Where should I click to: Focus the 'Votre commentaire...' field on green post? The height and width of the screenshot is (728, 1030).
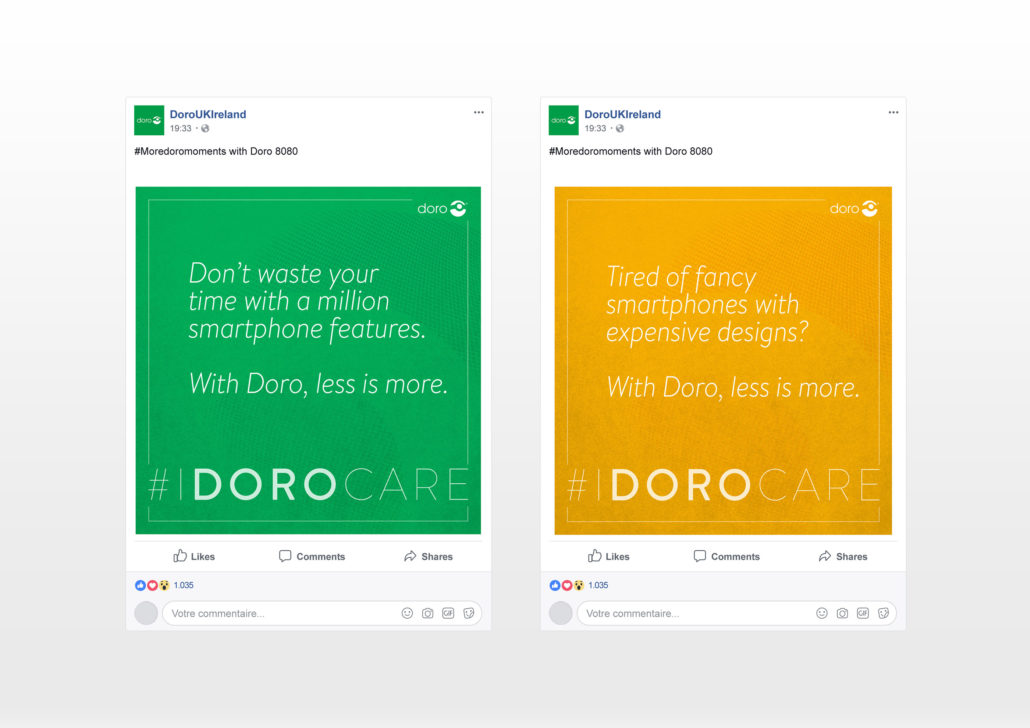pyautogui.click(x=322, y=613)
